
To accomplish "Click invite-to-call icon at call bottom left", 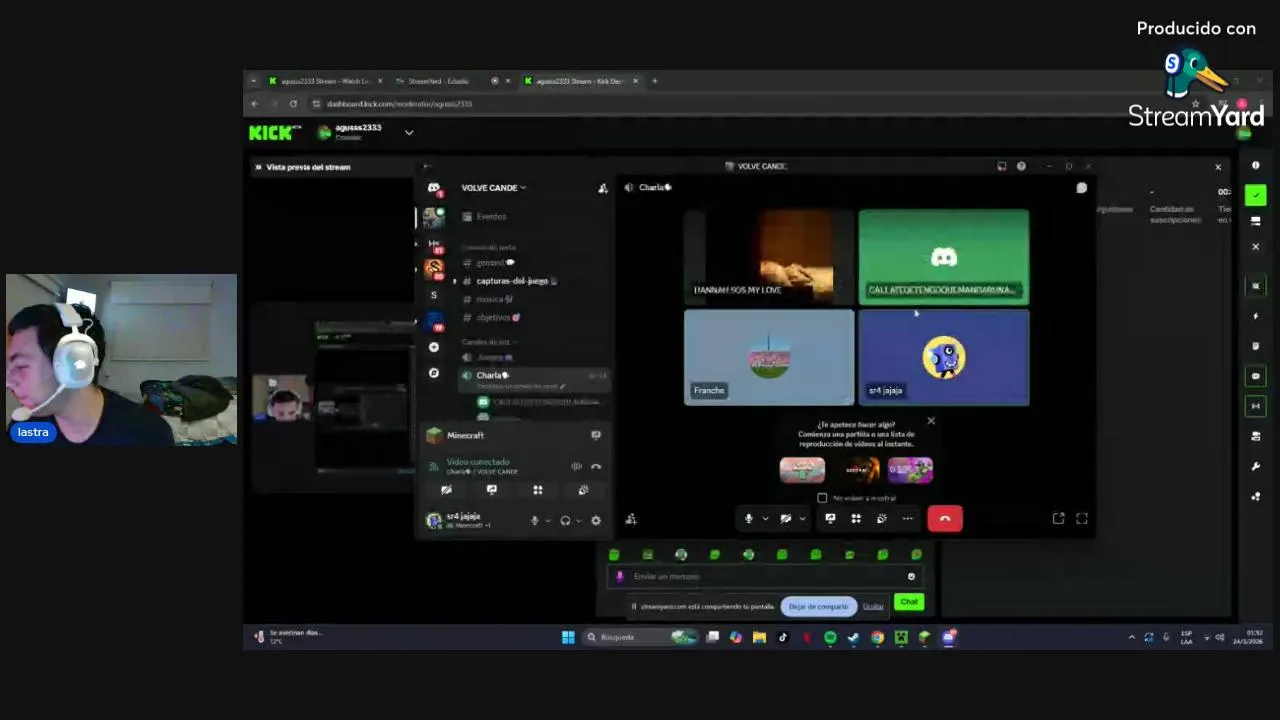I will pos(630,519).
